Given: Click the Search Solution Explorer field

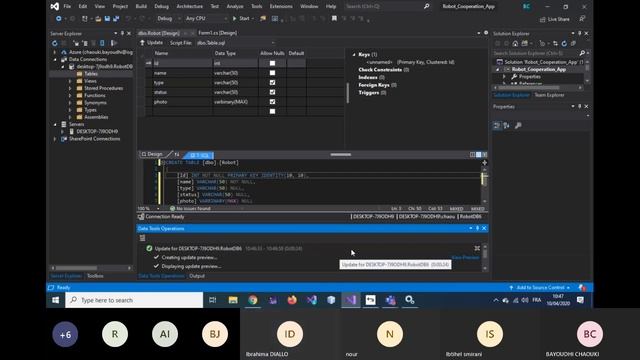Looking at the screenshot, I should [x=536, y=53].
